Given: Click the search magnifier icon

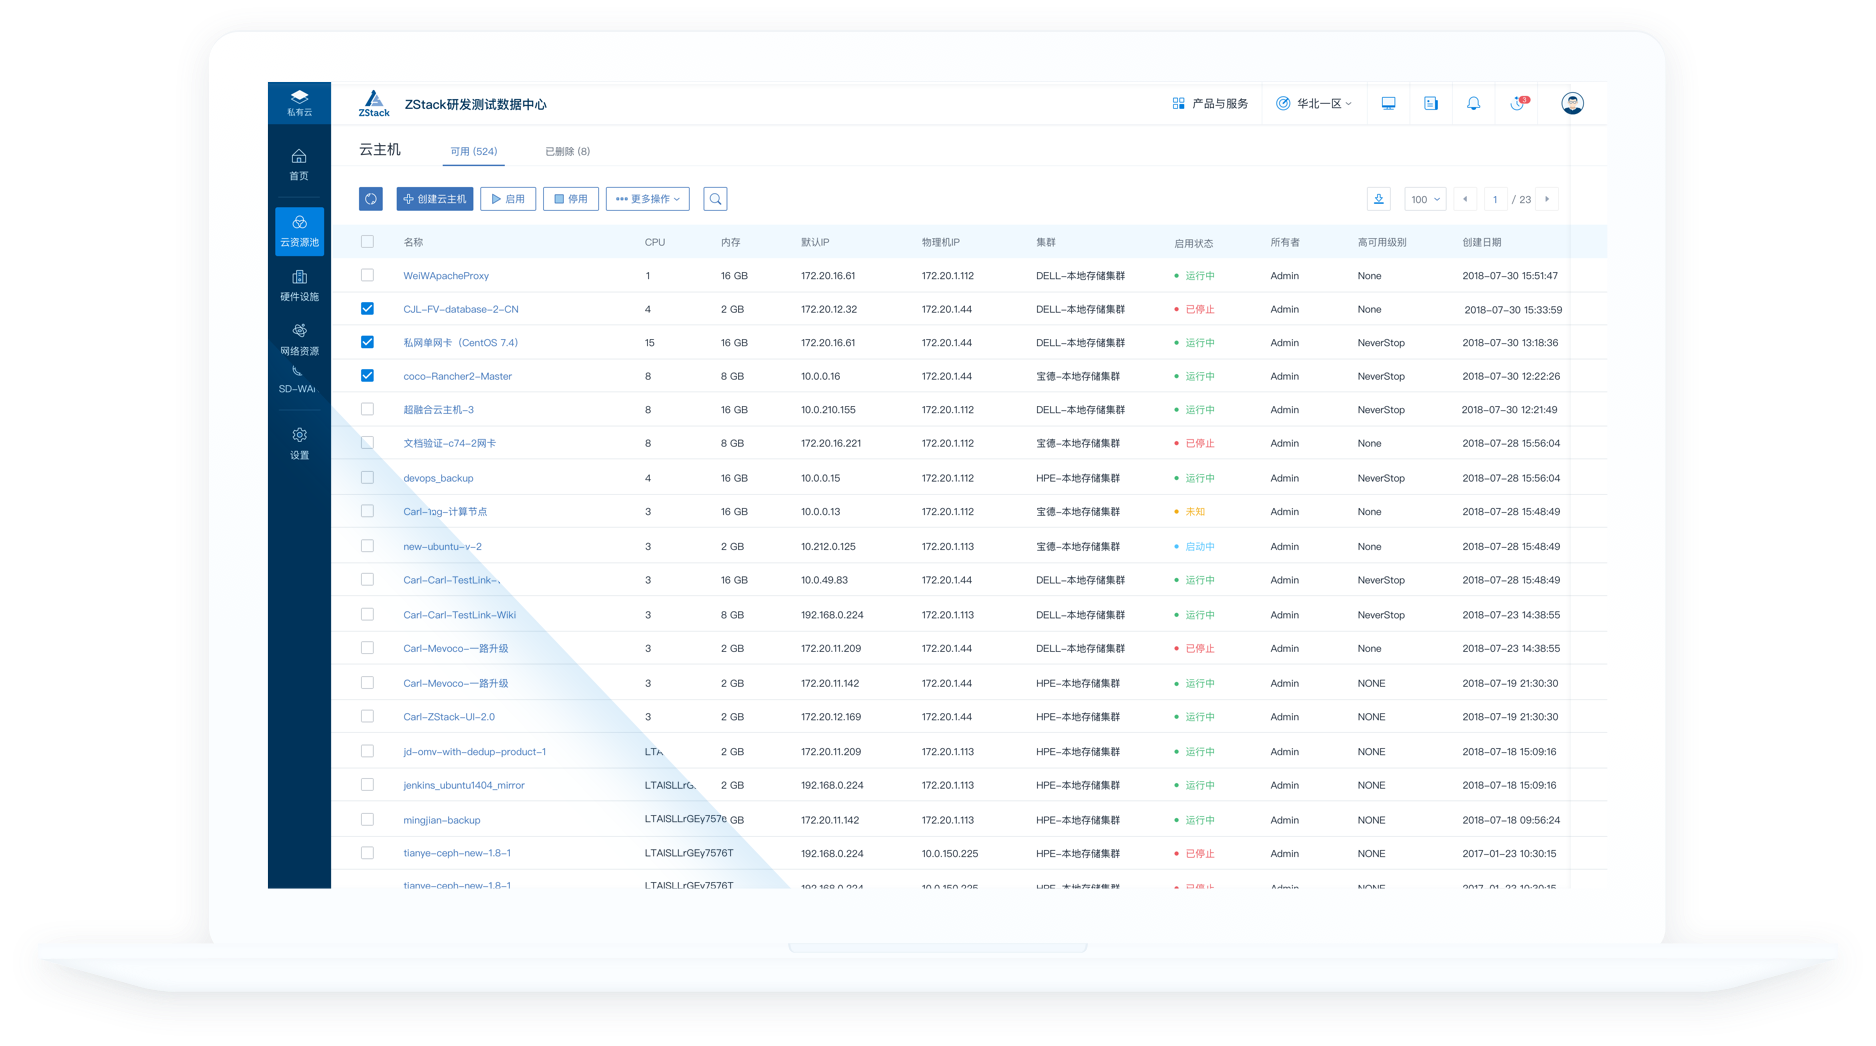Looking at the screenshot, I should coord(715,199).
